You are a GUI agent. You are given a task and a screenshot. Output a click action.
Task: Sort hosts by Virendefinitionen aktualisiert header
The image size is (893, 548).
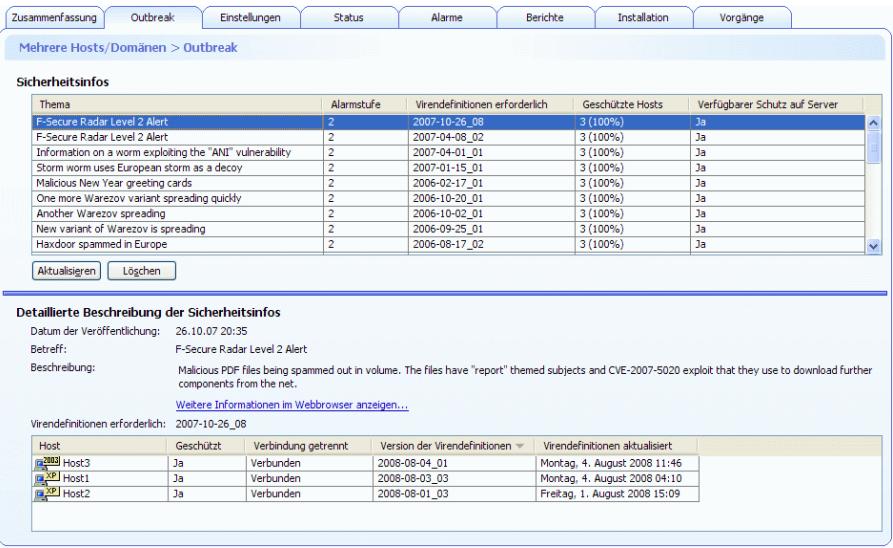[617, 446]
